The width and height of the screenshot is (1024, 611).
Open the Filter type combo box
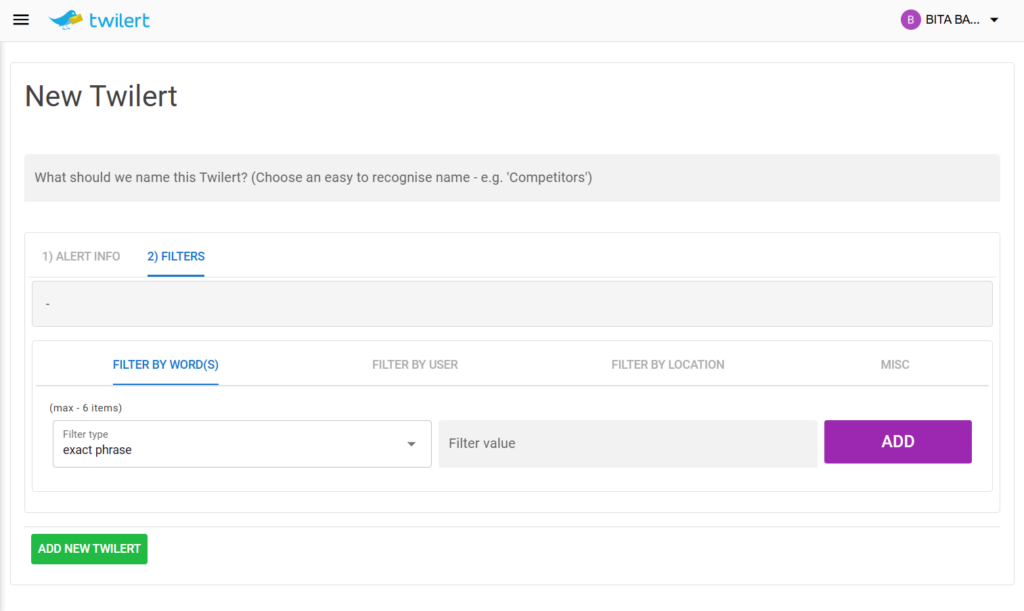click(230, 443)
